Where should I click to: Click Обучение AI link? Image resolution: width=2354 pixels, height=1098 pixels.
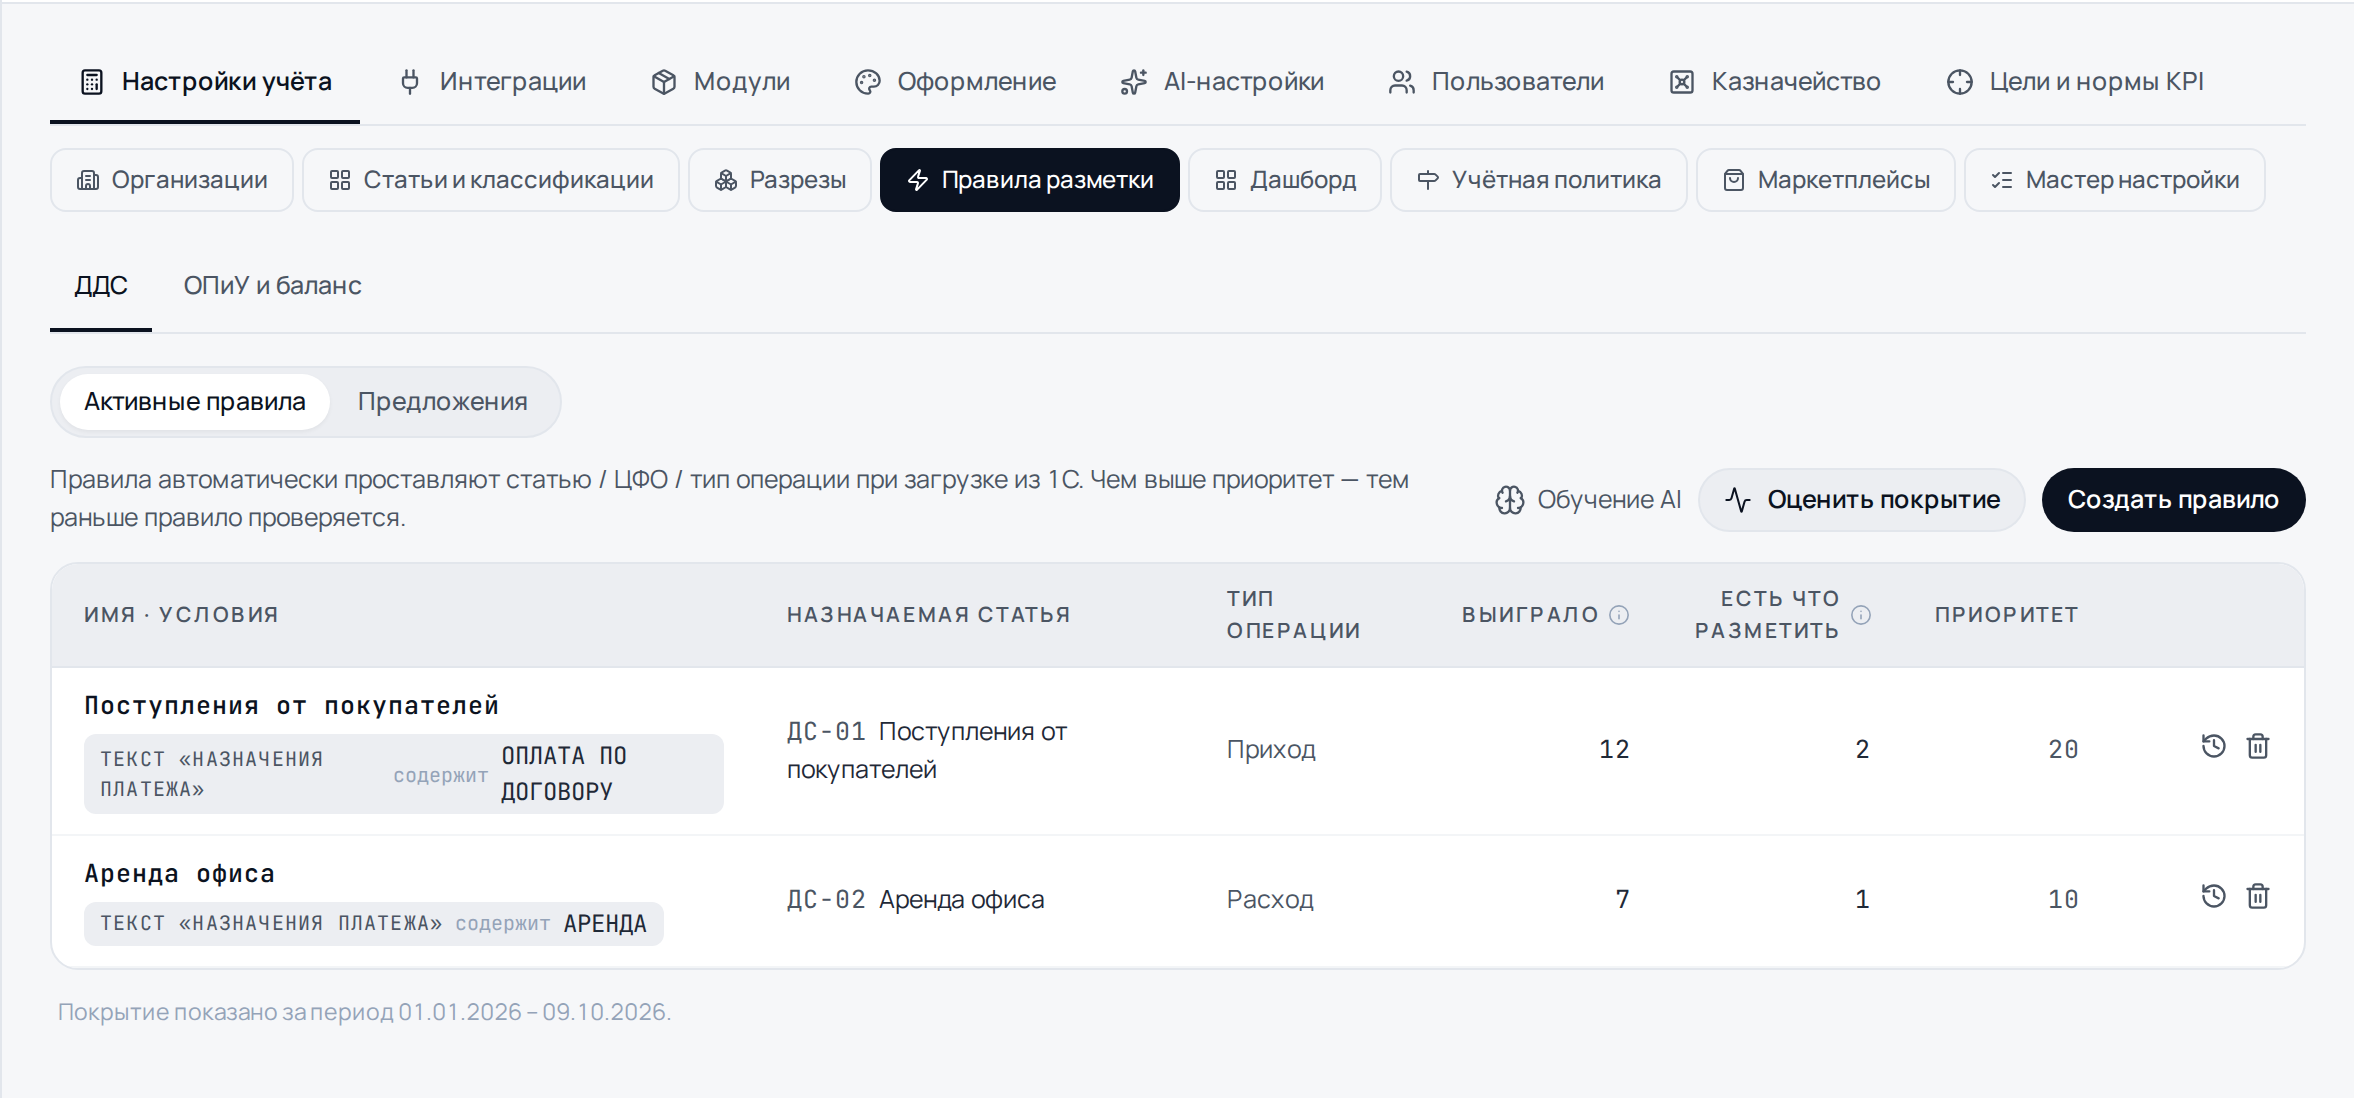click(x=1588, y=500)
